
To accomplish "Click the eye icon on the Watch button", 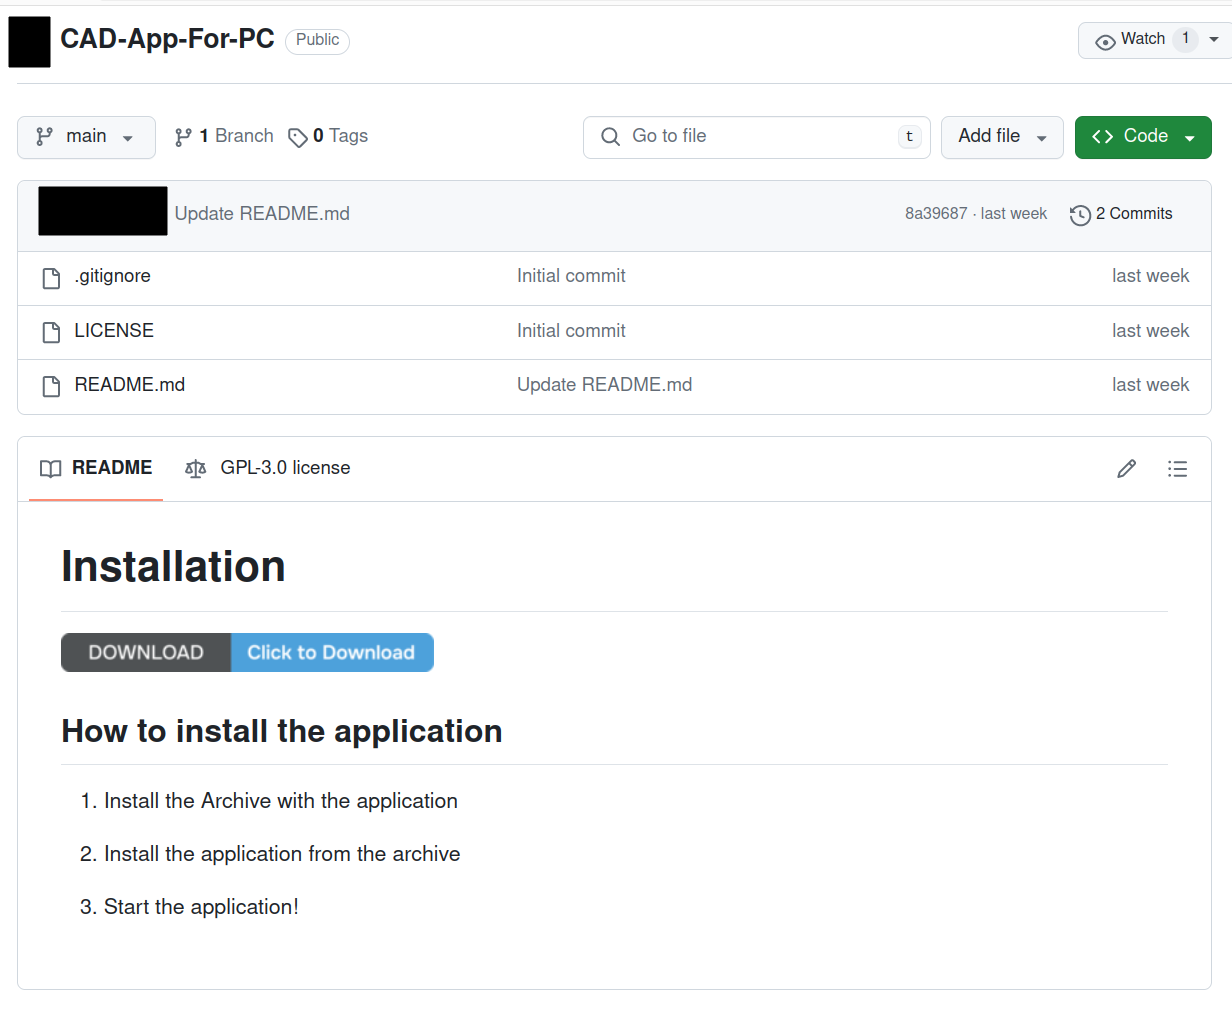I will click(1105, 40).
